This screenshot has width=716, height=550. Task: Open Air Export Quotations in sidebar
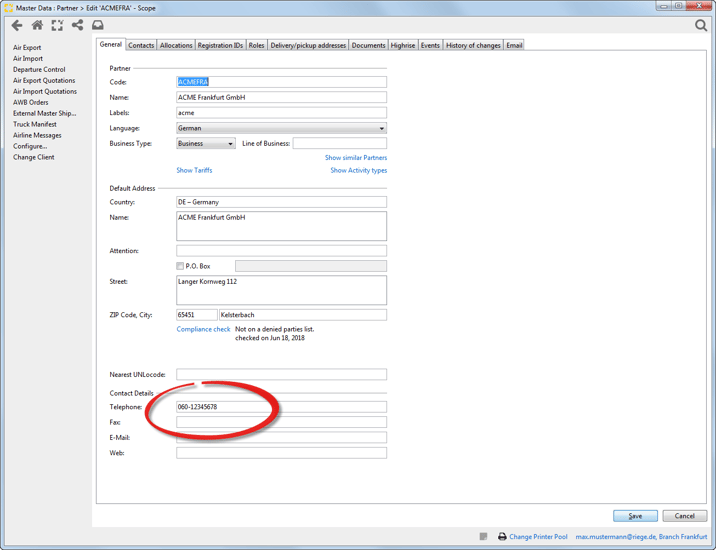point(44,81)
